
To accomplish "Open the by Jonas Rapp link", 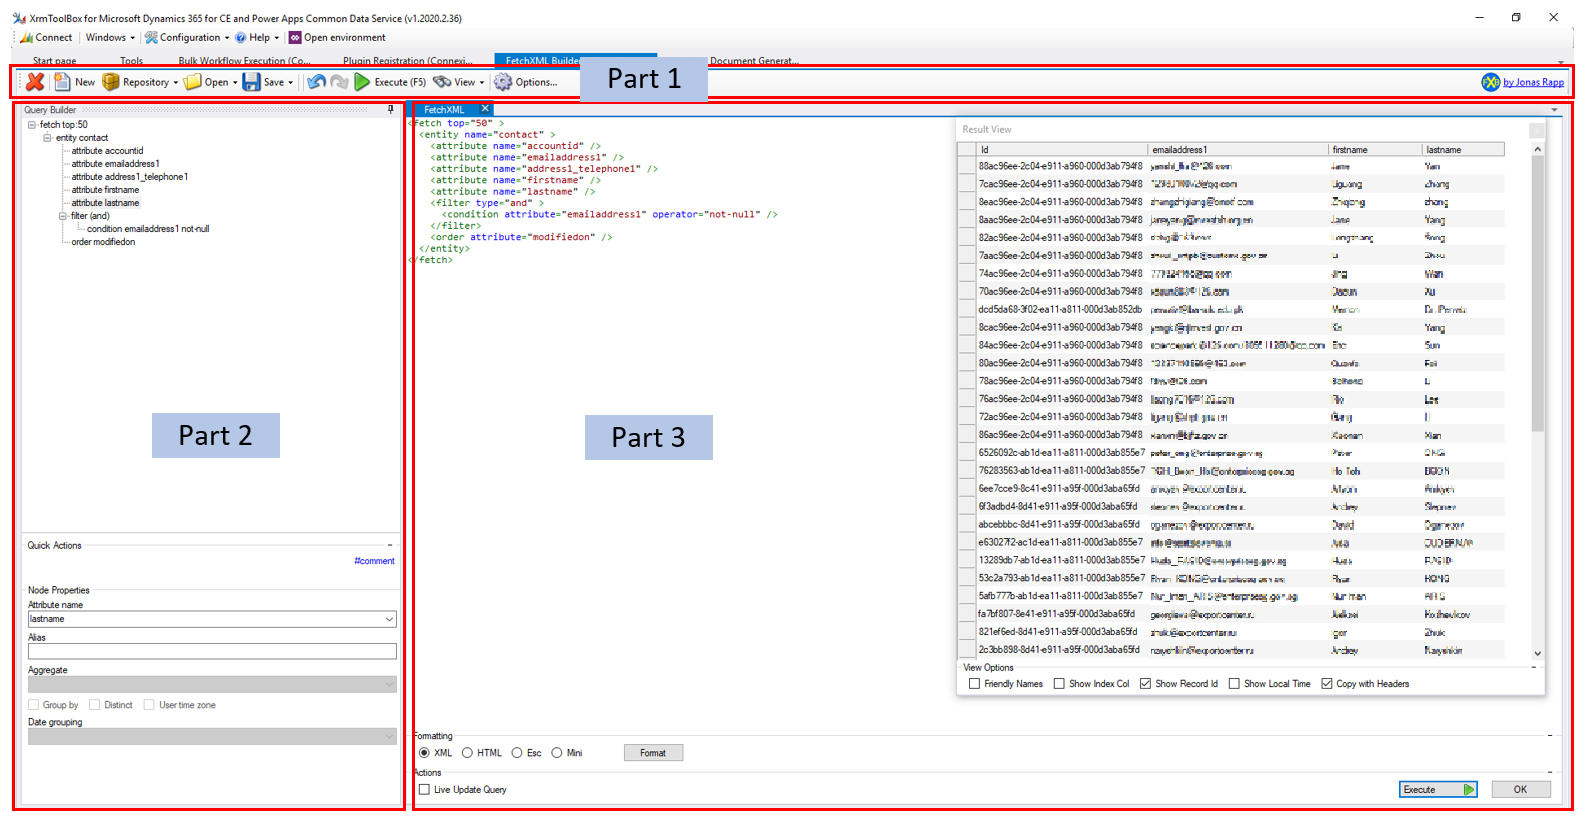I will point(1533,82).
